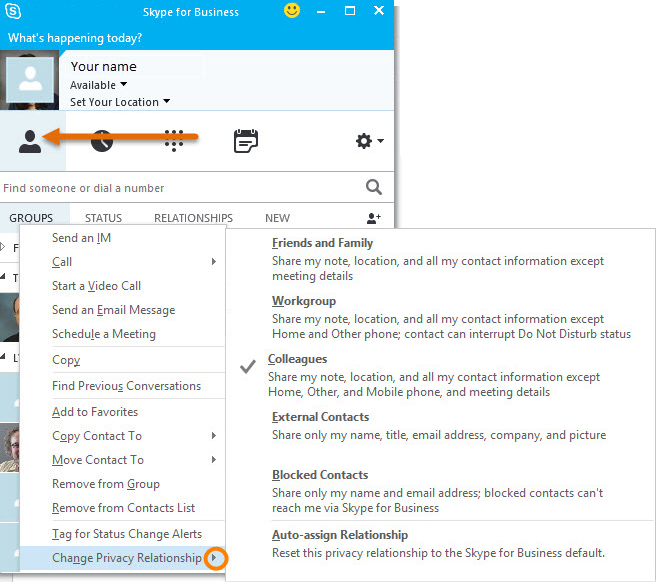The width and height of the screenshot is (656, 582).
Task: Set relationship to Blocked Contacts
Action: (x=320, y=475)
